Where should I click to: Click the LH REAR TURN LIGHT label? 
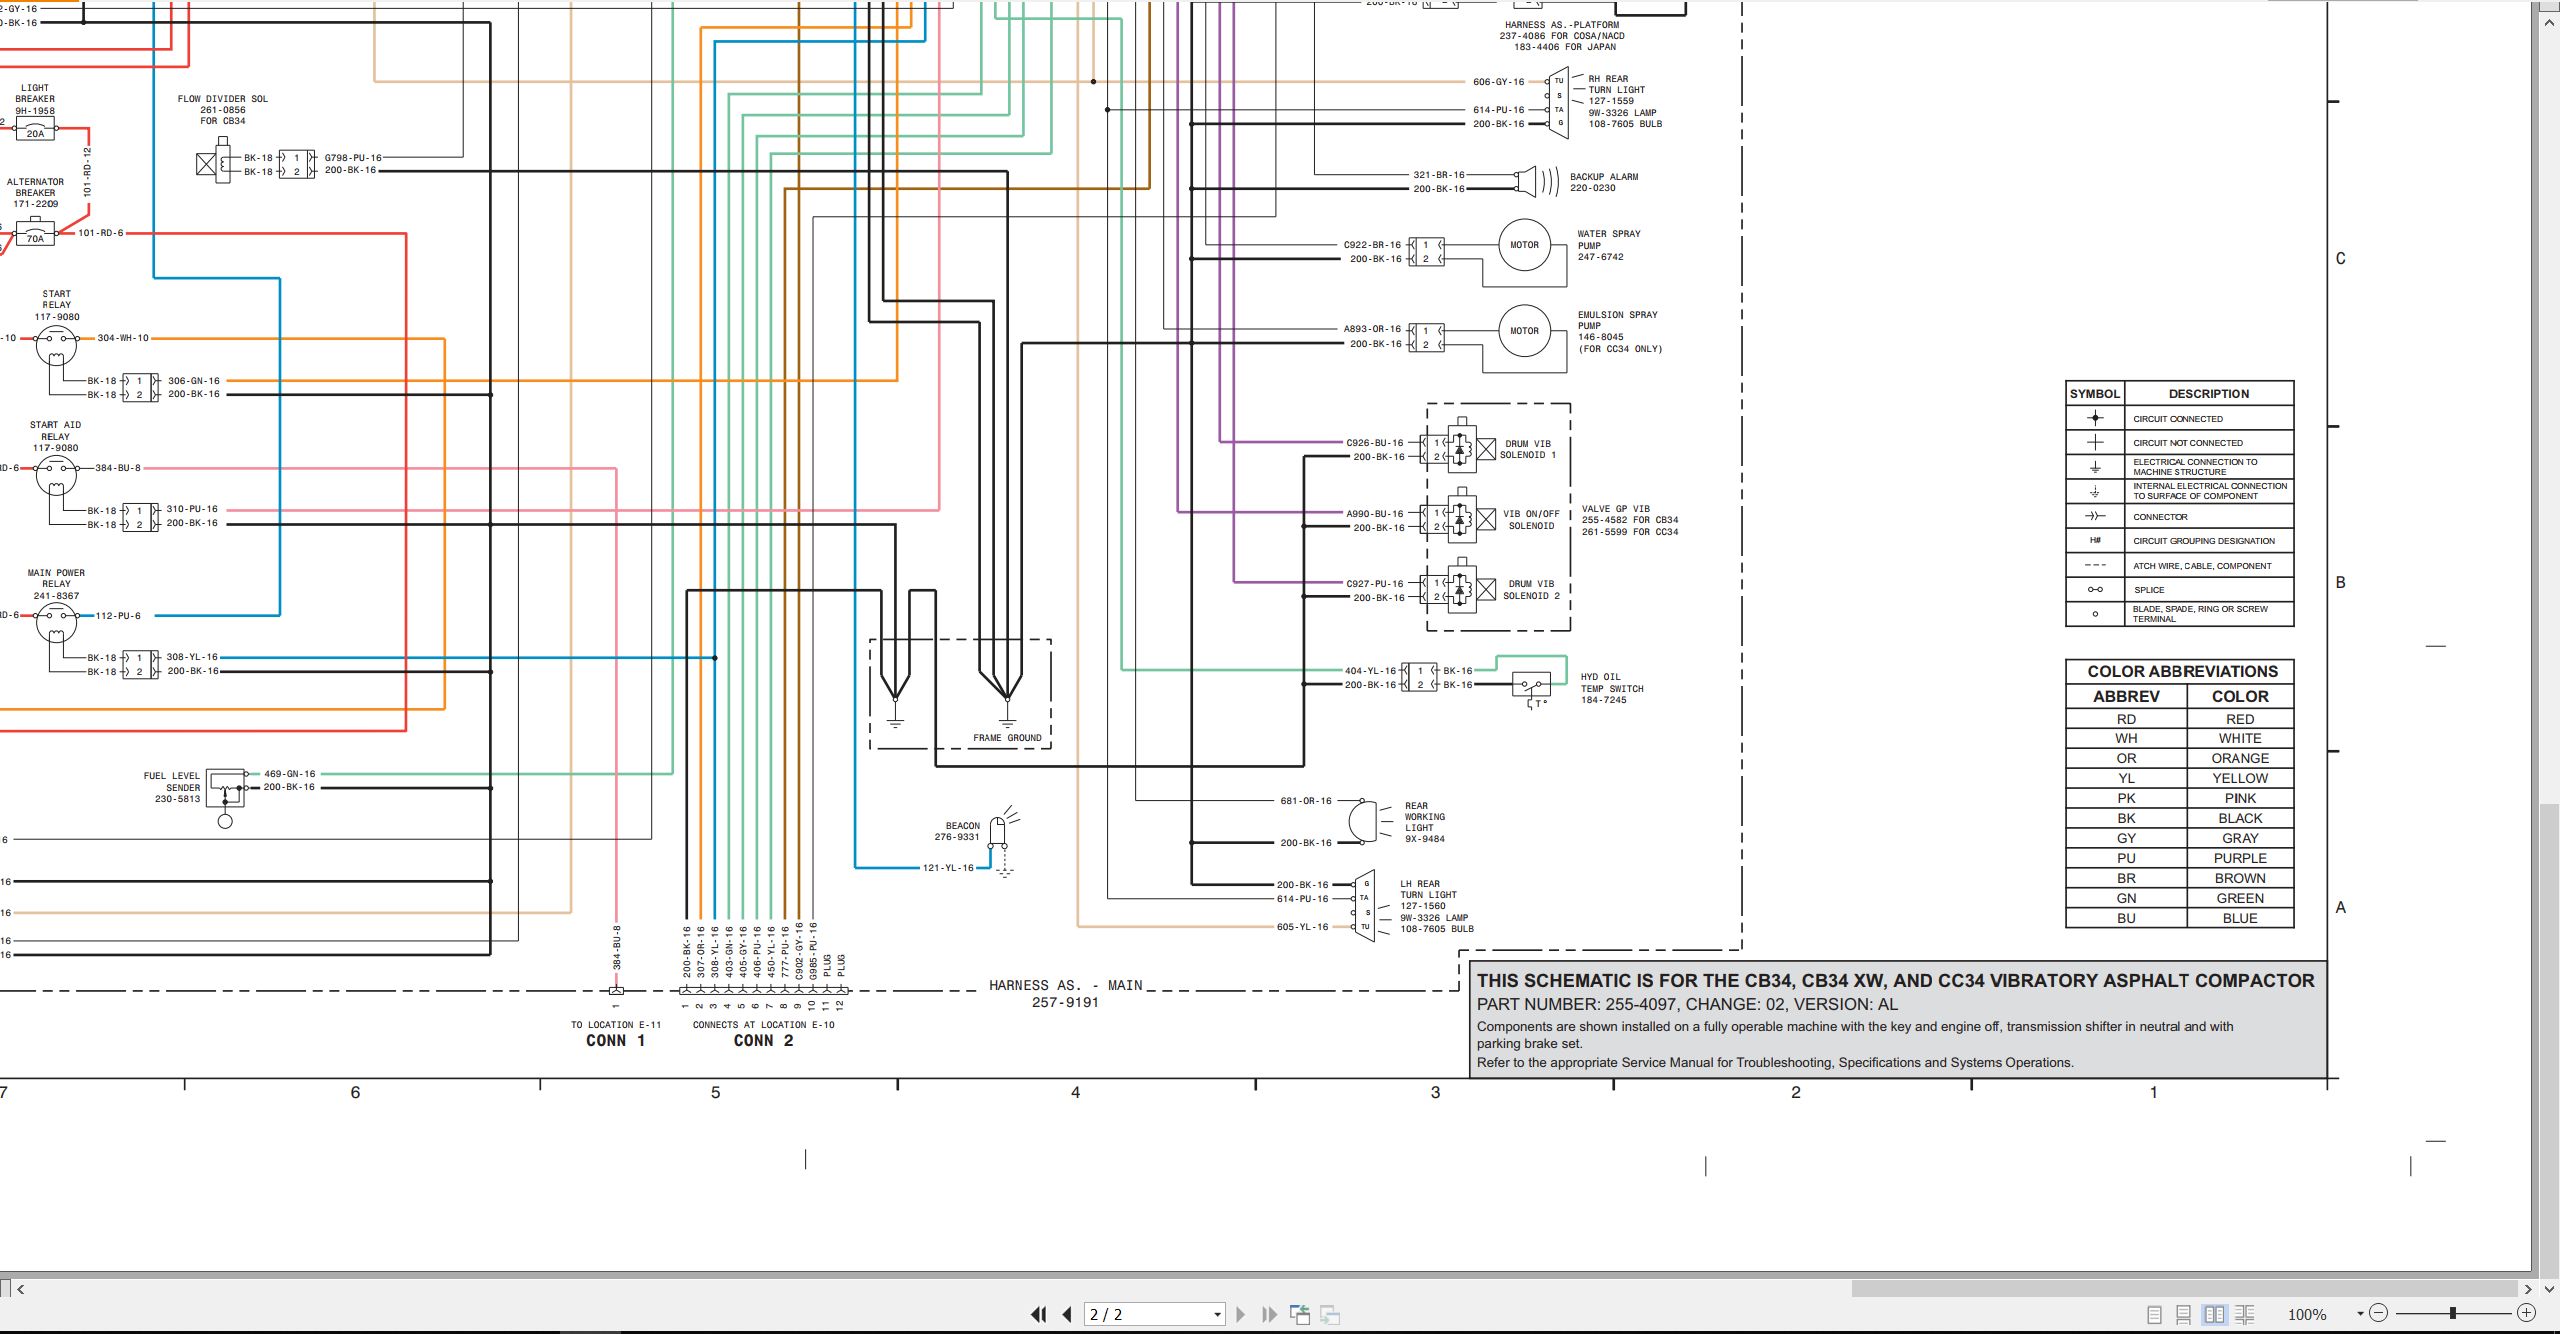pyautogui.click(x=1428, y=889)
